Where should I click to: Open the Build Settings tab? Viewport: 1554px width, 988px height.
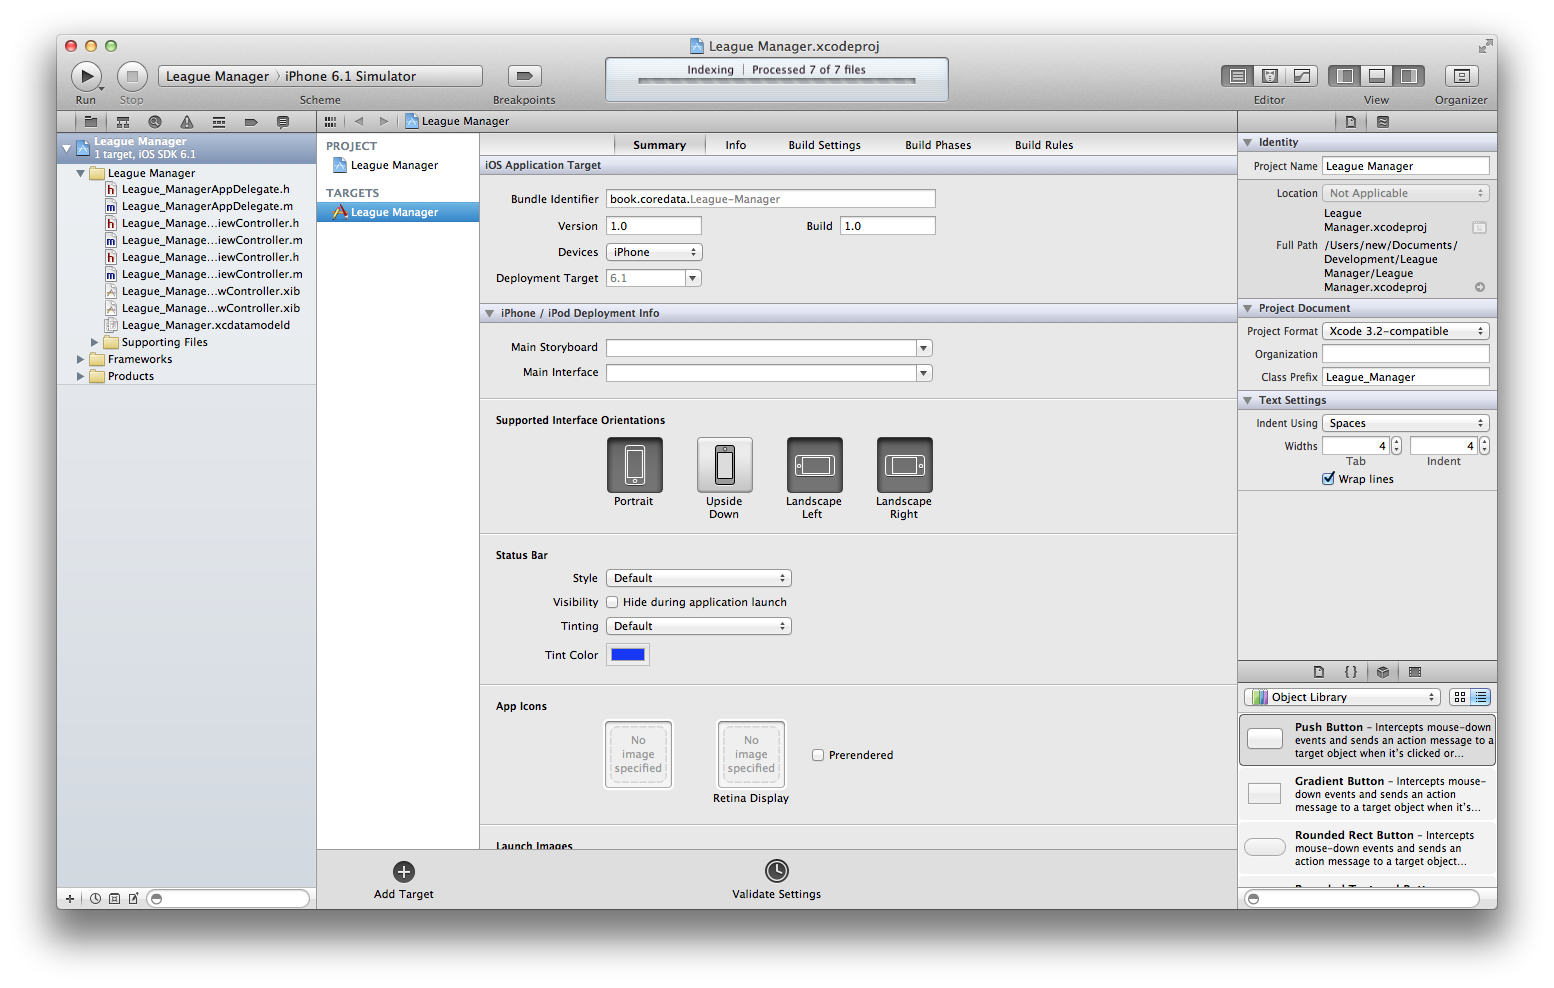(x=825, y=145)
